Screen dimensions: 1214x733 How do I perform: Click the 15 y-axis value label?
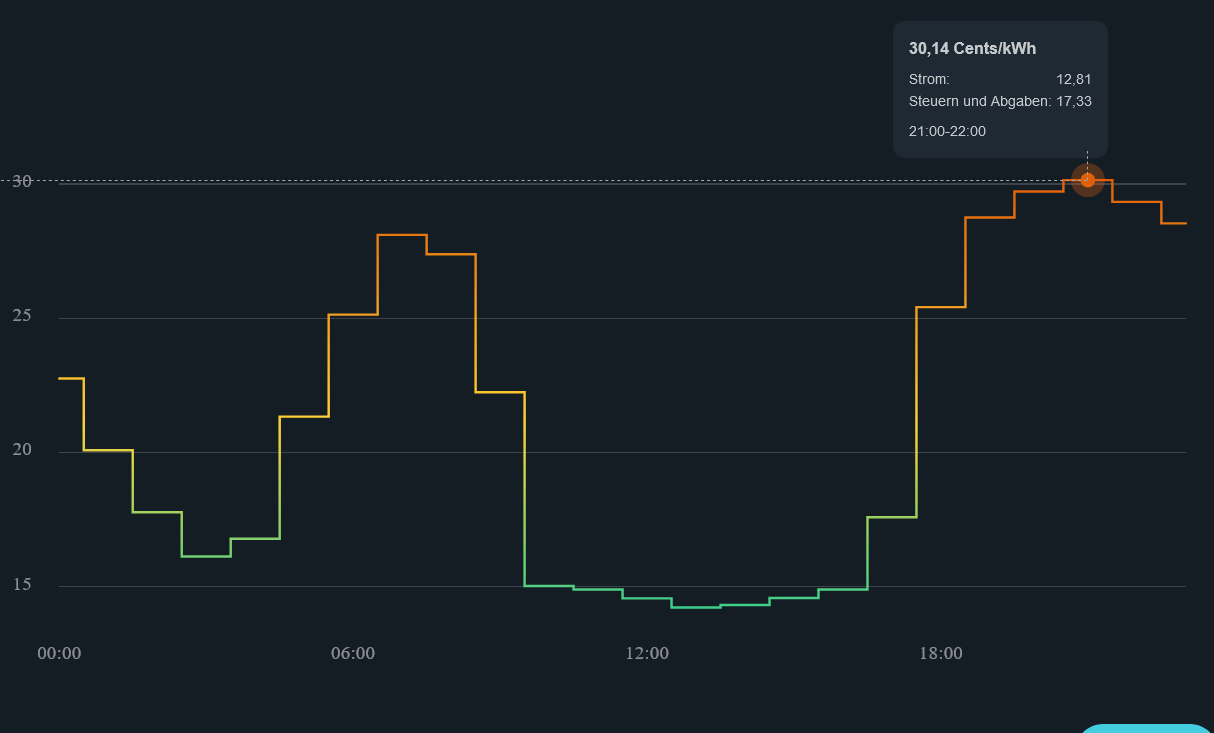tap(22, 584)
